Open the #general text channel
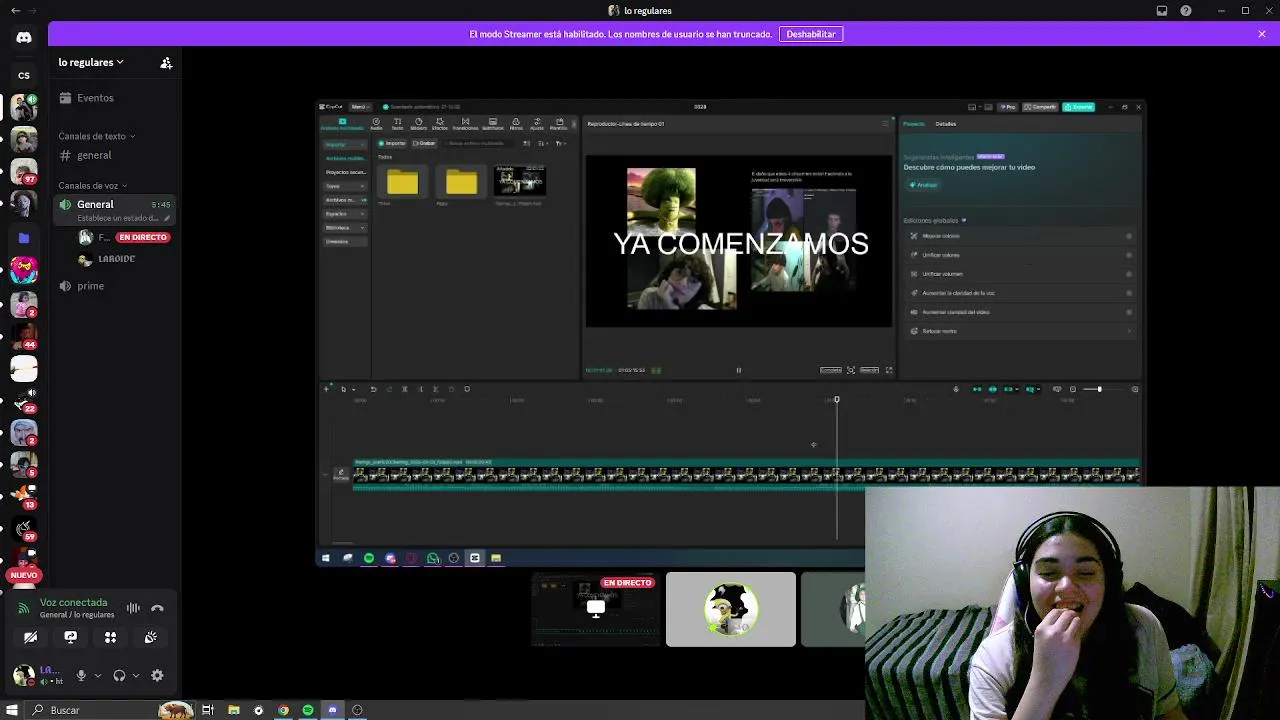The height and width of the screenshot is (720, 1280). pos(94,155)
